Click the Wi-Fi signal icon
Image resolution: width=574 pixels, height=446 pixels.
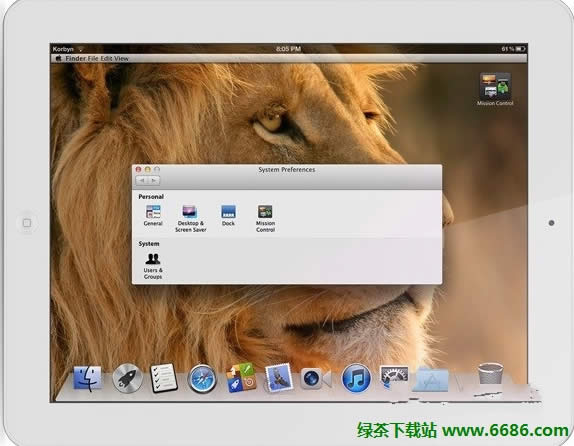(x=80, y=49)
